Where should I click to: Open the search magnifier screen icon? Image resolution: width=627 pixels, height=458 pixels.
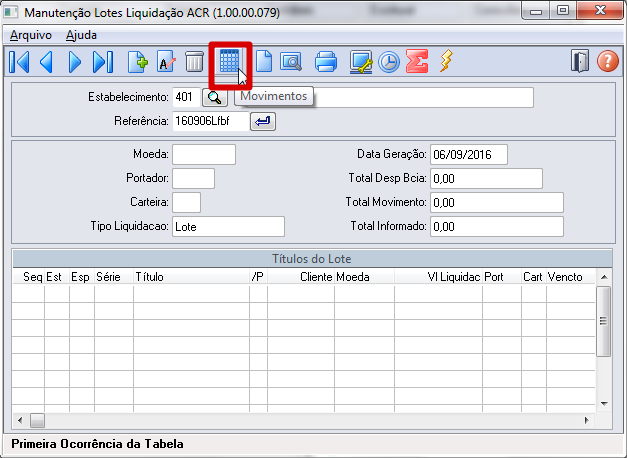(291, 62)
